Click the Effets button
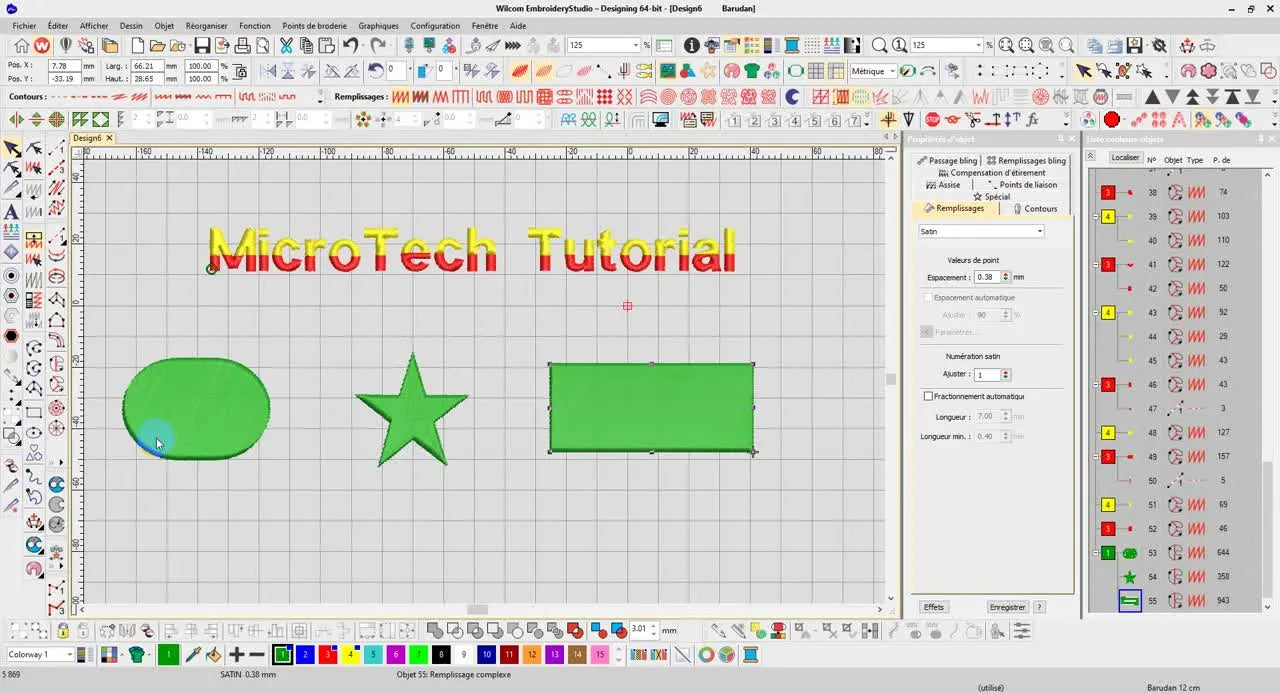This screenshot has width=1280, height=694. pos(933,607)
